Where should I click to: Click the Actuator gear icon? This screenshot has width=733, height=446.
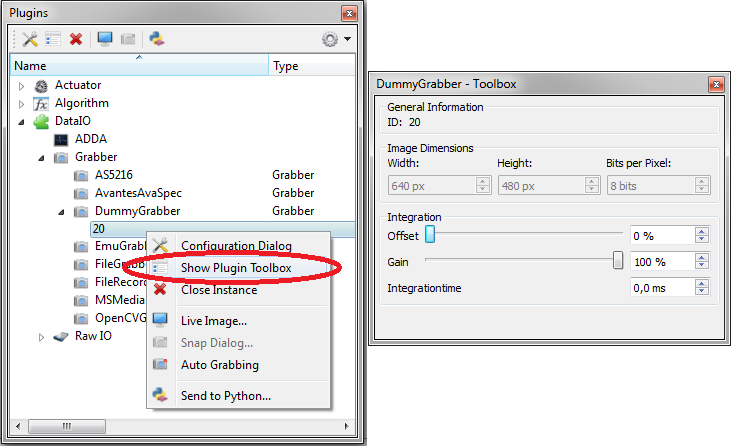point(41,86)
